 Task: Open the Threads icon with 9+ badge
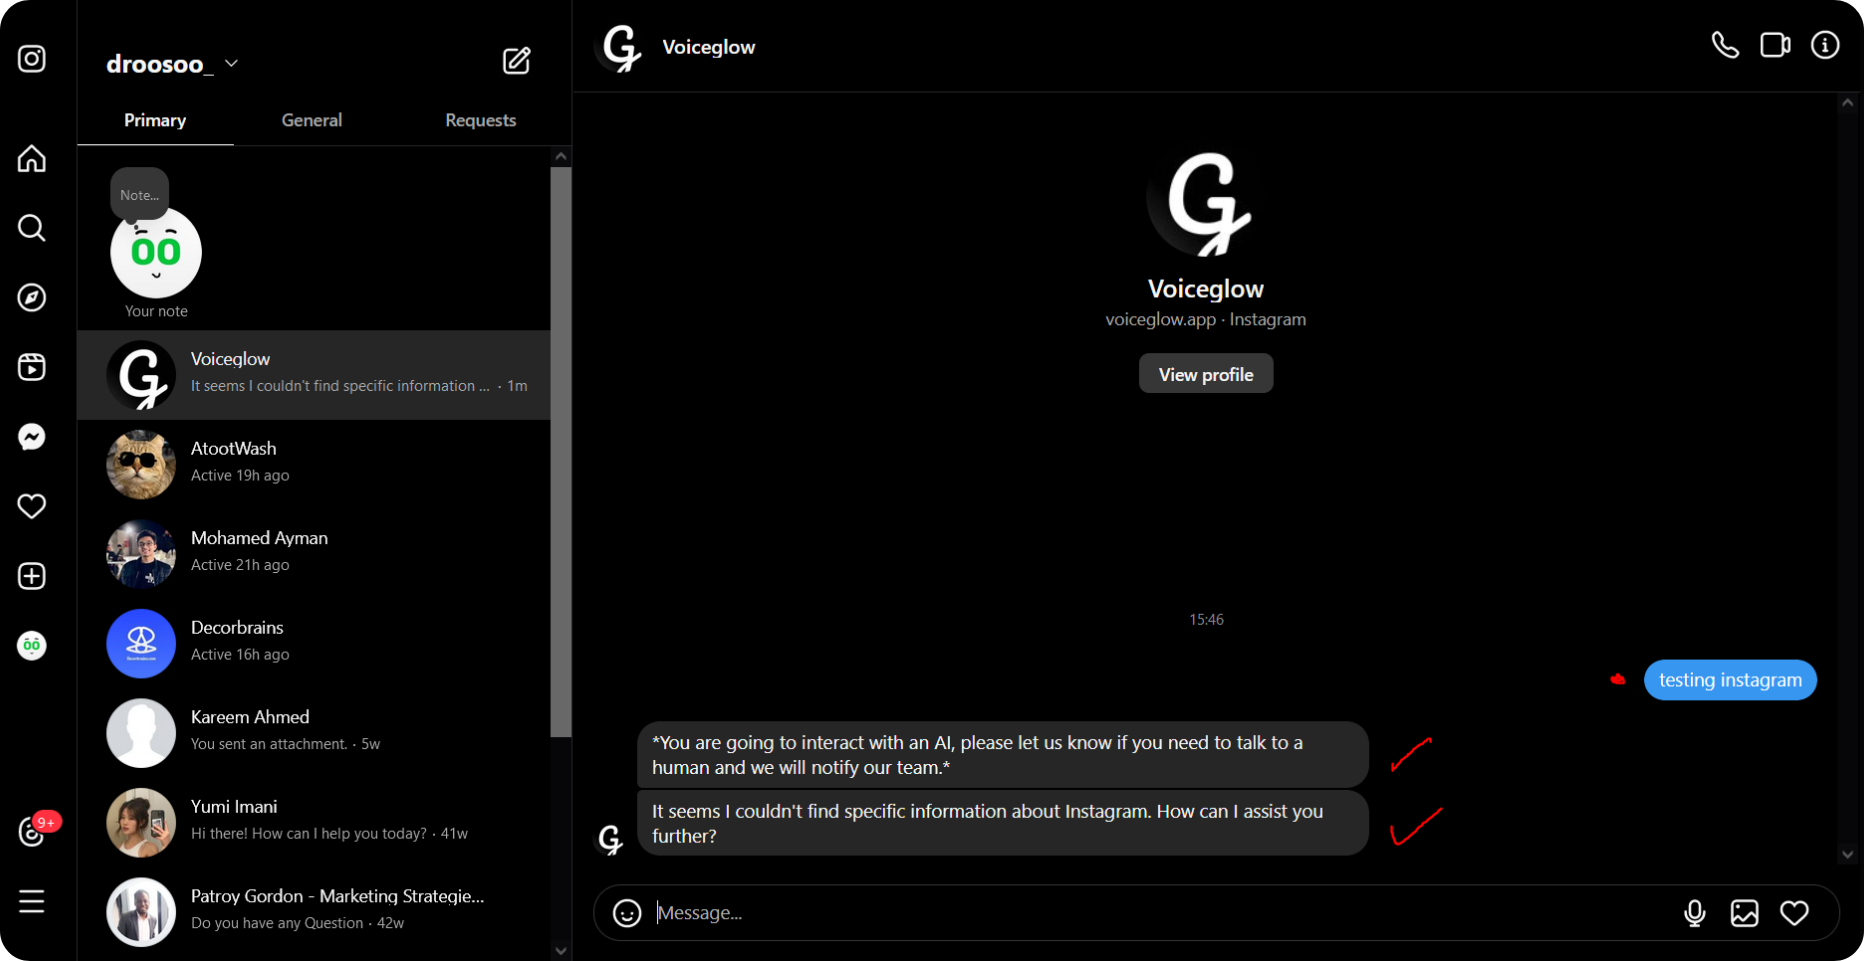point(32,831)
